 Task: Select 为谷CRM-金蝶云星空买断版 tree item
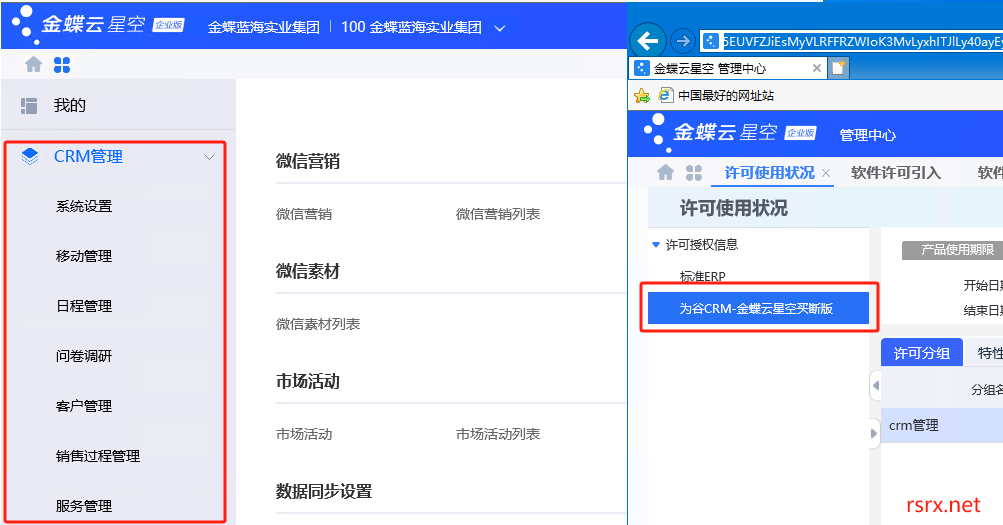[758, 308]
